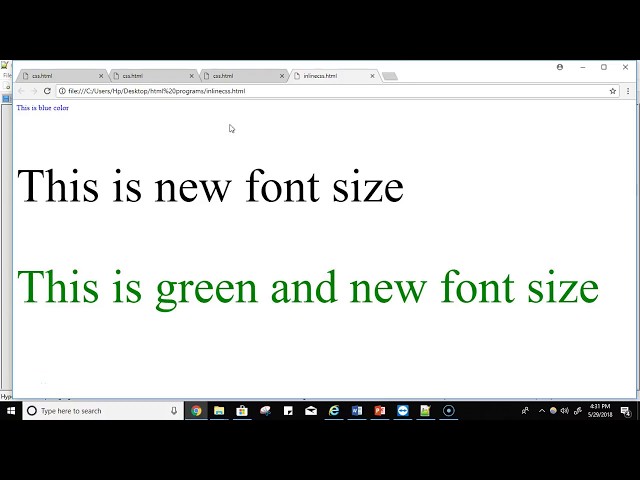This screenshot has width=640, height=480.
Task: Open Microsoft Word from the taskbar
Action: tap(357, 411)
